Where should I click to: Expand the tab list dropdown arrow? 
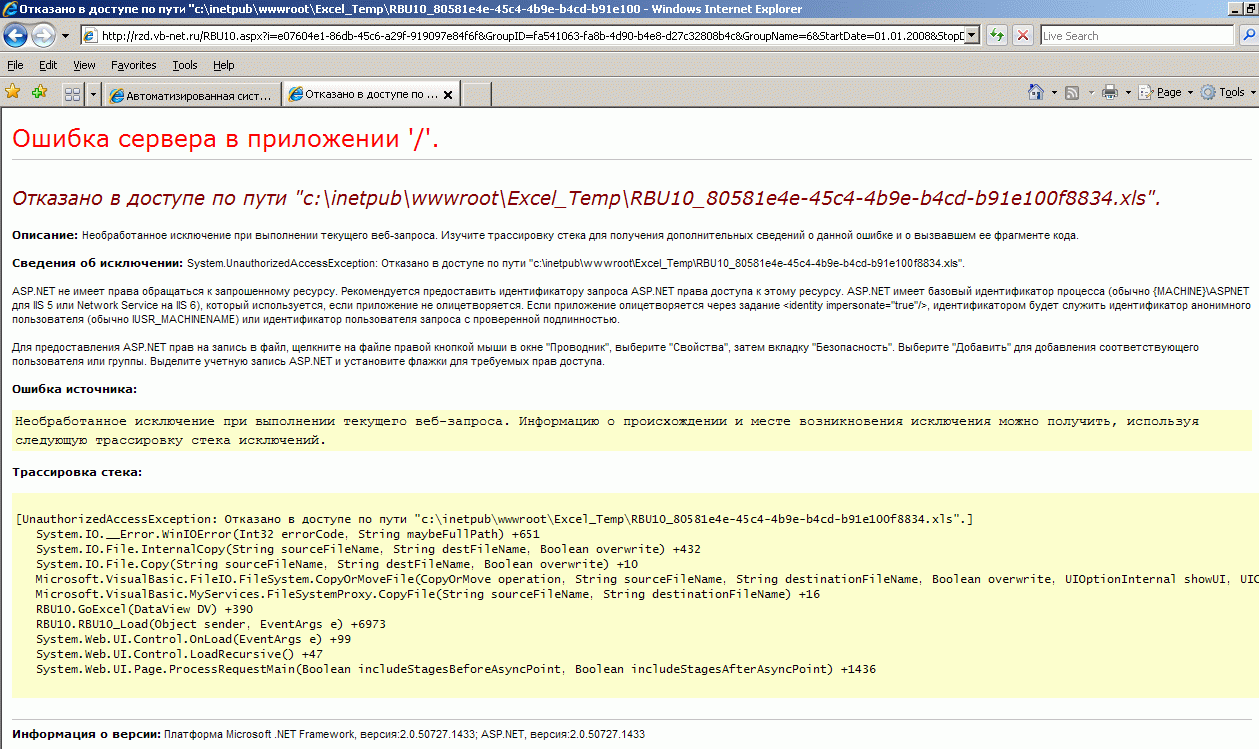tap(93, 94)
